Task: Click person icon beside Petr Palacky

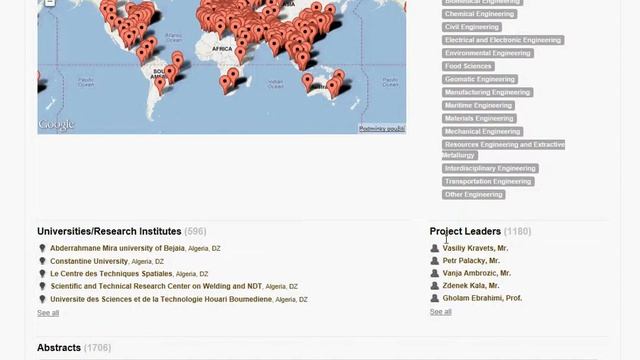Action: coord(435,260)
